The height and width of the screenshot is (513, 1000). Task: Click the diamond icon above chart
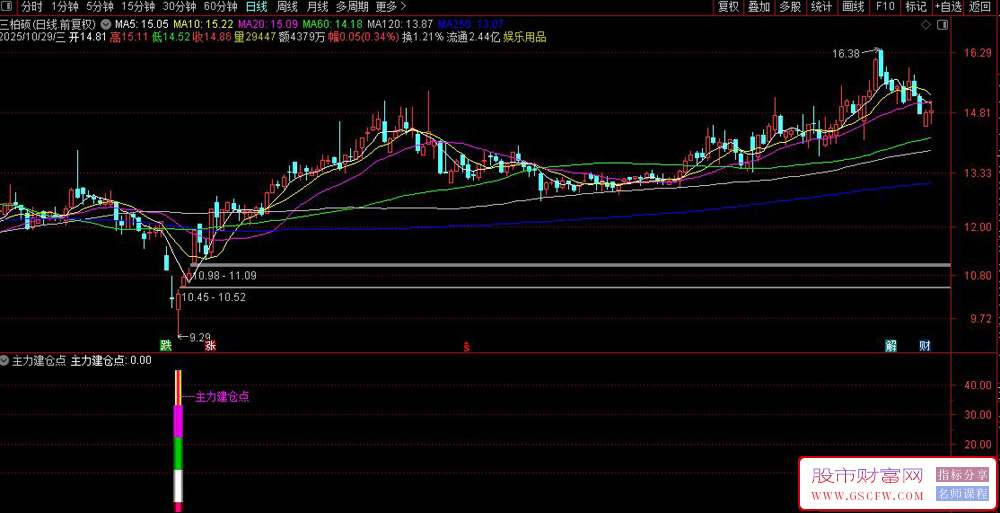coord(925,25)
